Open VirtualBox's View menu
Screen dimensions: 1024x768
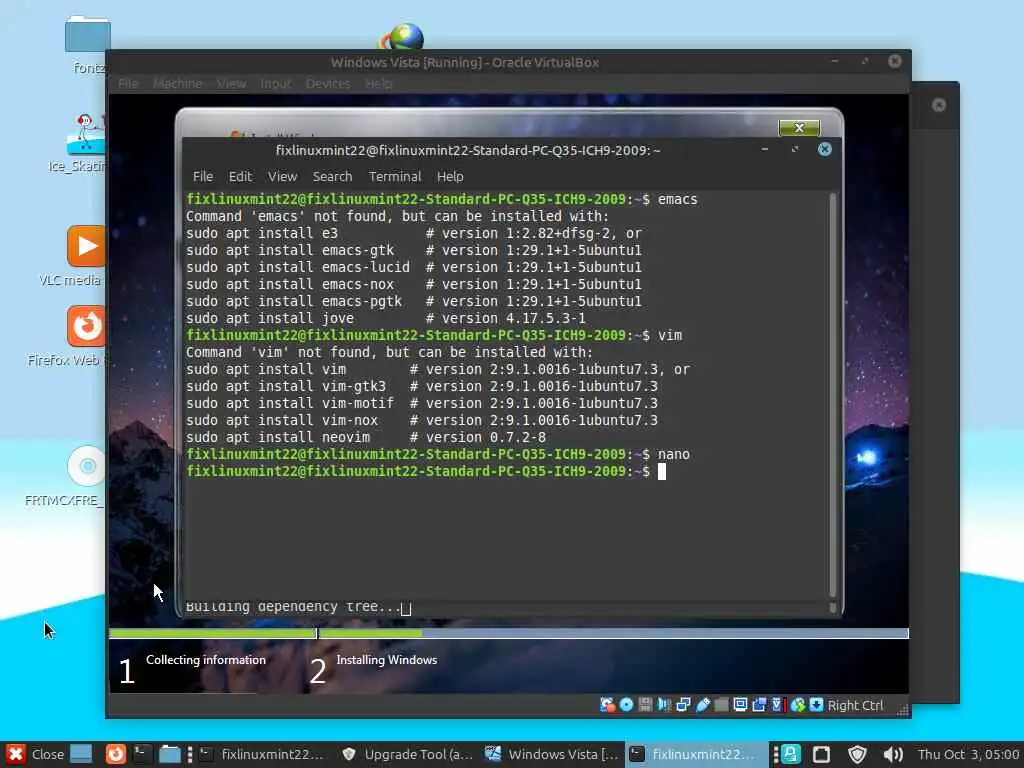pos(231,84)
